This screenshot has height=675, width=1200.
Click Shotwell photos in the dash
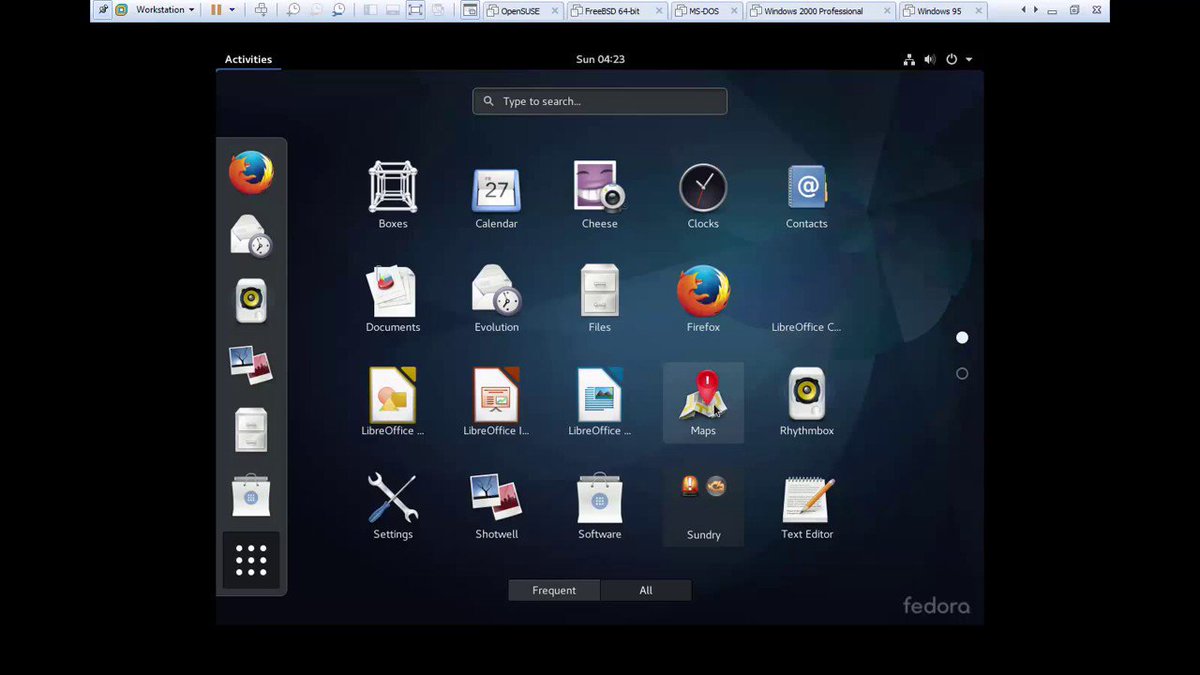pyautogui.click(x=251, y=366)
